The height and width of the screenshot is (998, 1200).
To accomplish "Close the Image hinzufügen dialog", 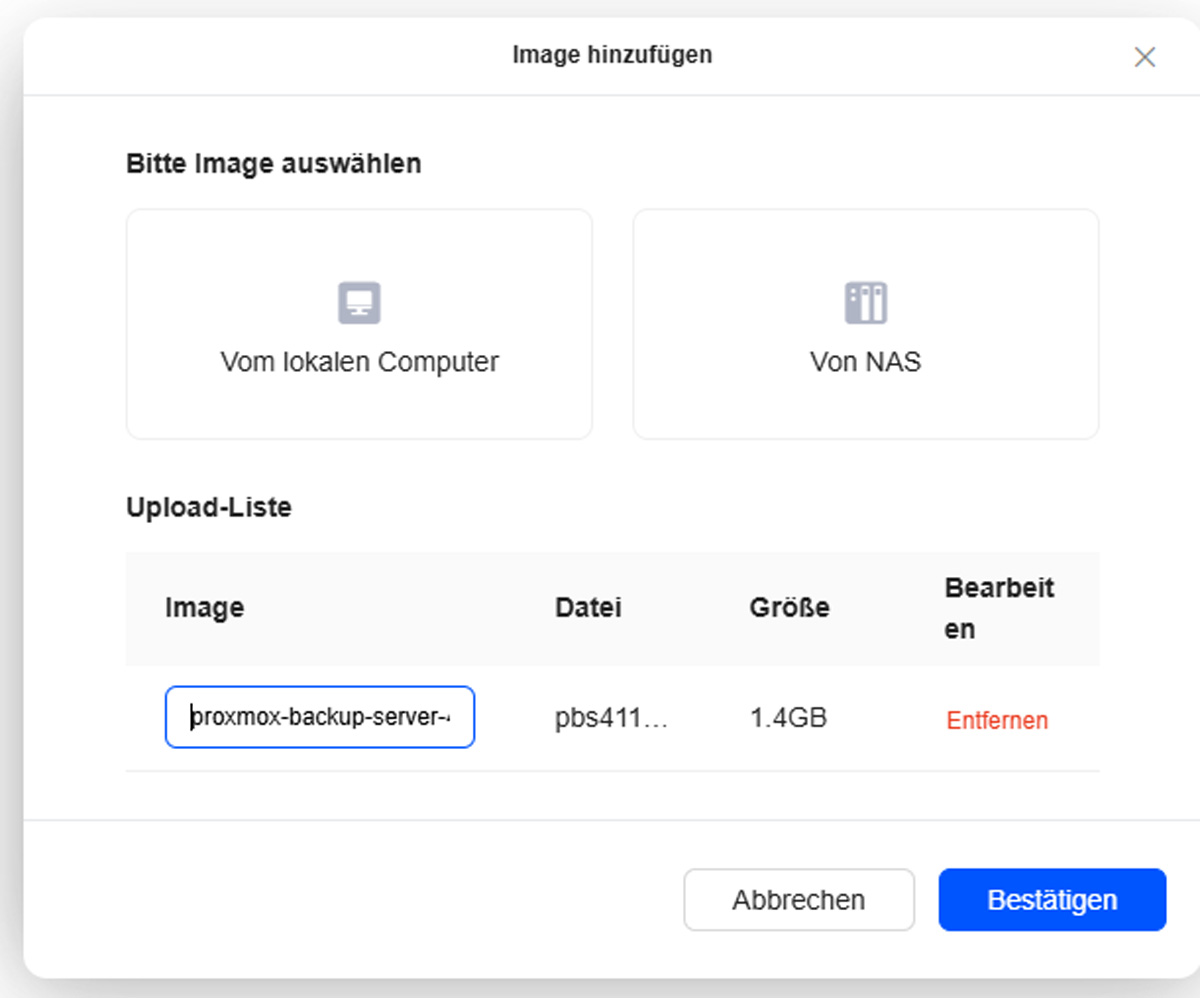I will pos(1144,57).
